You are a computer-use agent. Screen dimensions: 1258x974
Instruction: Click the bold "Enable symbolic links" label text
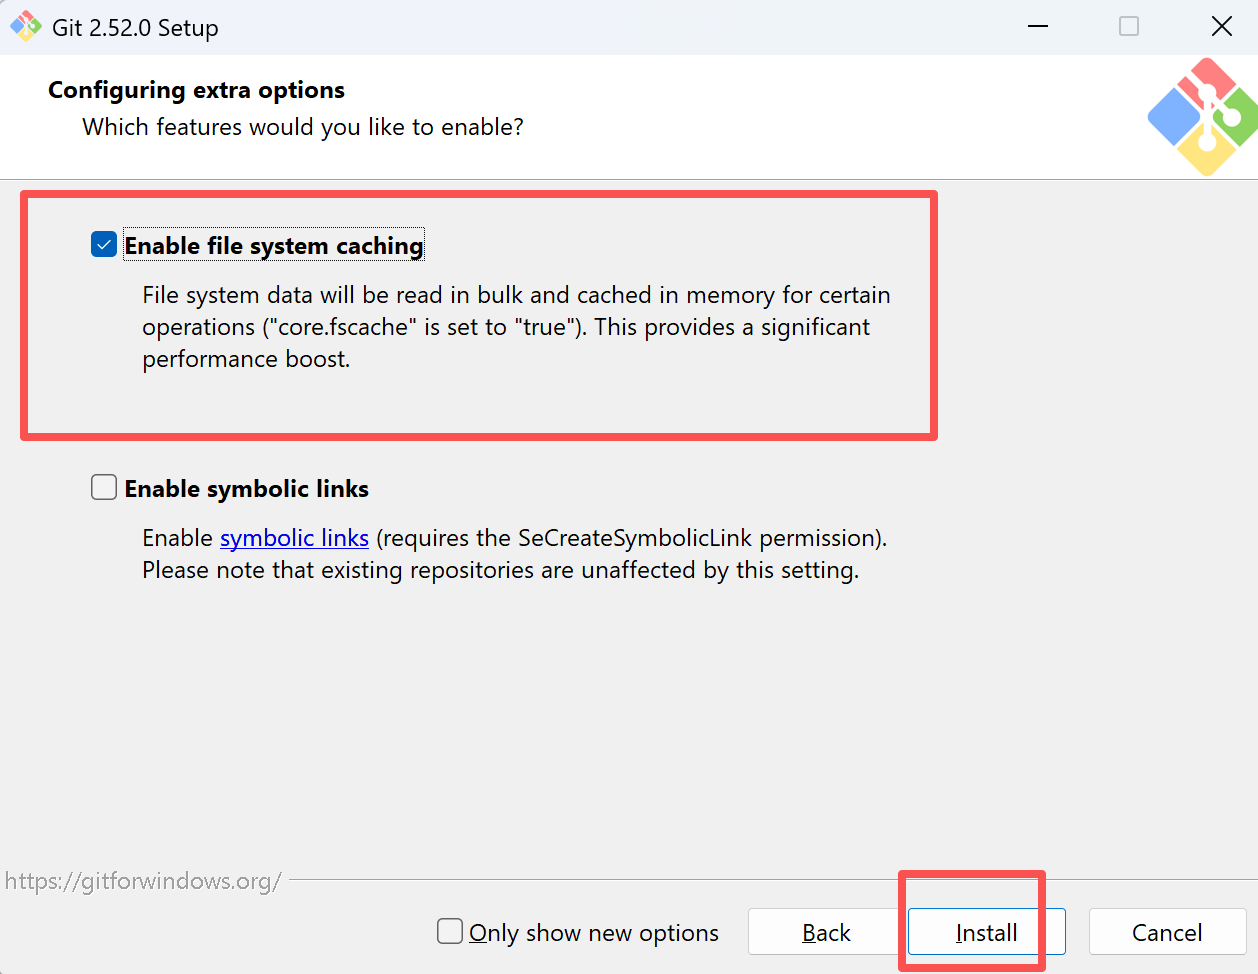tap(247, 489)
